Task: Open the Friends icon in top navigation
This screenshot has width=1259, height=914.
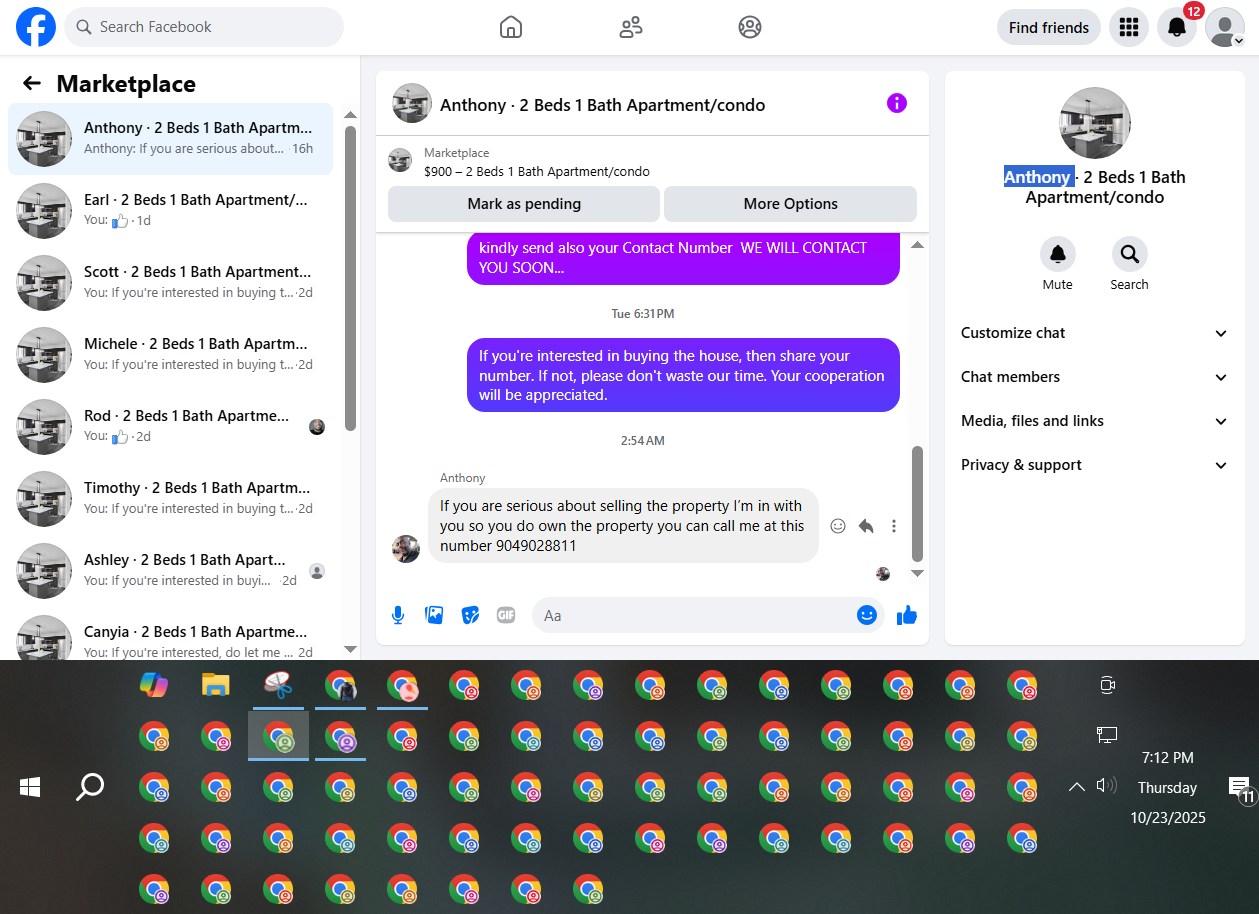Action: point(631,27)
